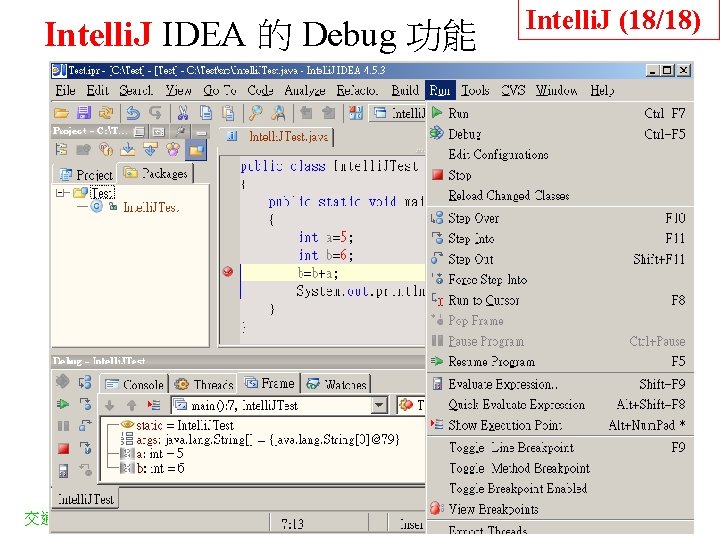Open the IntelliJ run configuration box
Screen dimensions: 720x540
point(398,113)
